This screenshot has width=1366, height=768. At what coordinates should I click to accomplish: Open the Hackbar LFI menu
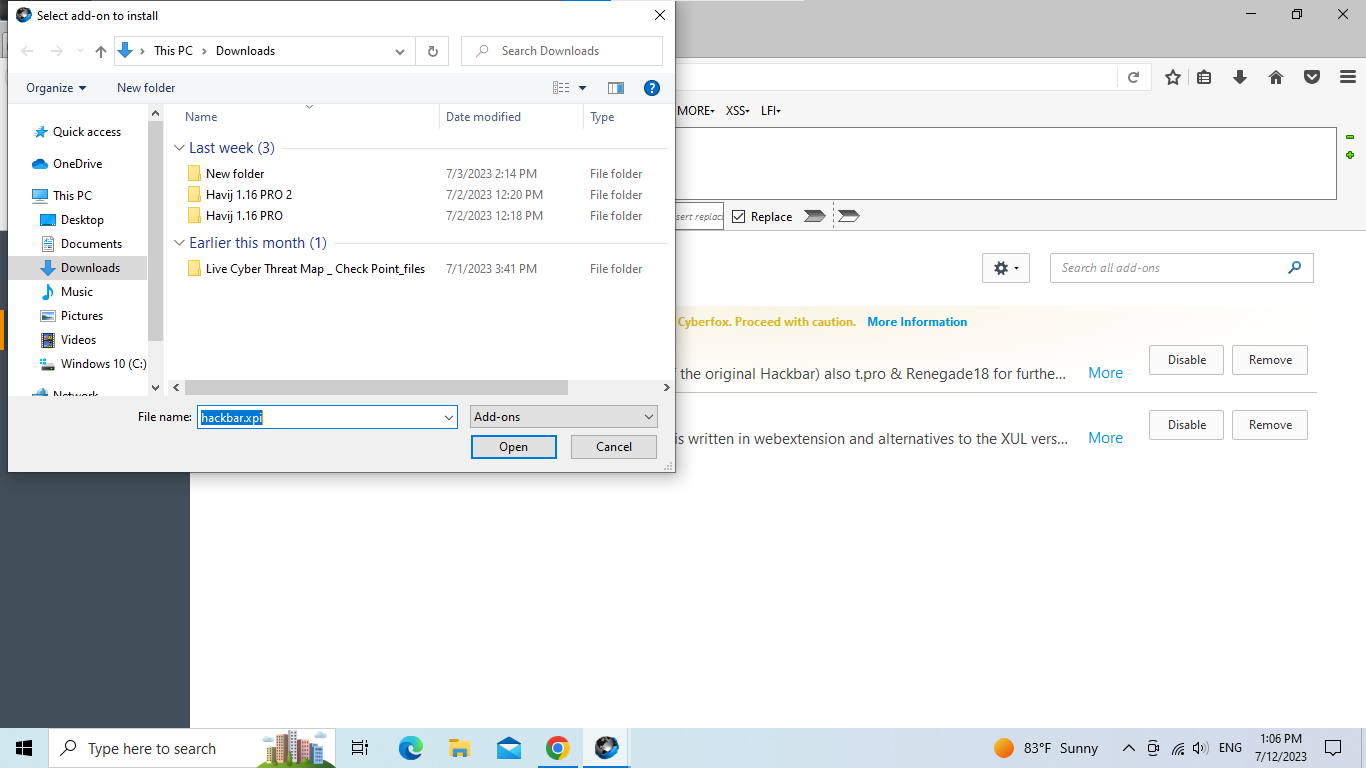[x=770, y=111]
